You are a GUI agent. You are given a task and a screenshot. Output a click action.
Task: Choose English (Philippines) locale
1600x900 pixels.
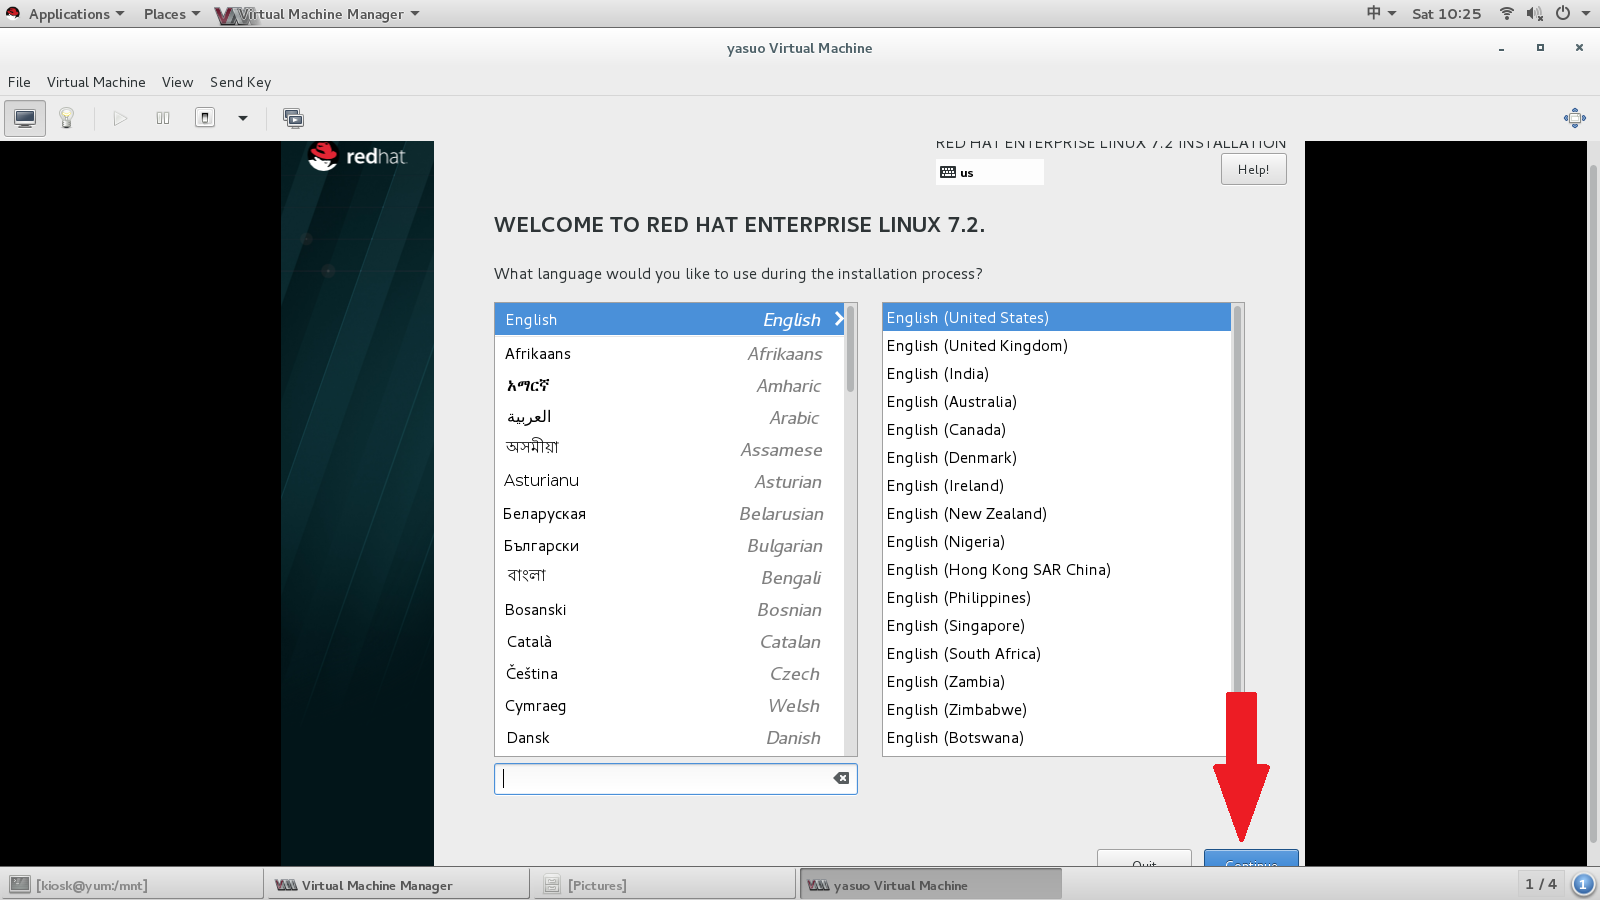pos(1057,598)
